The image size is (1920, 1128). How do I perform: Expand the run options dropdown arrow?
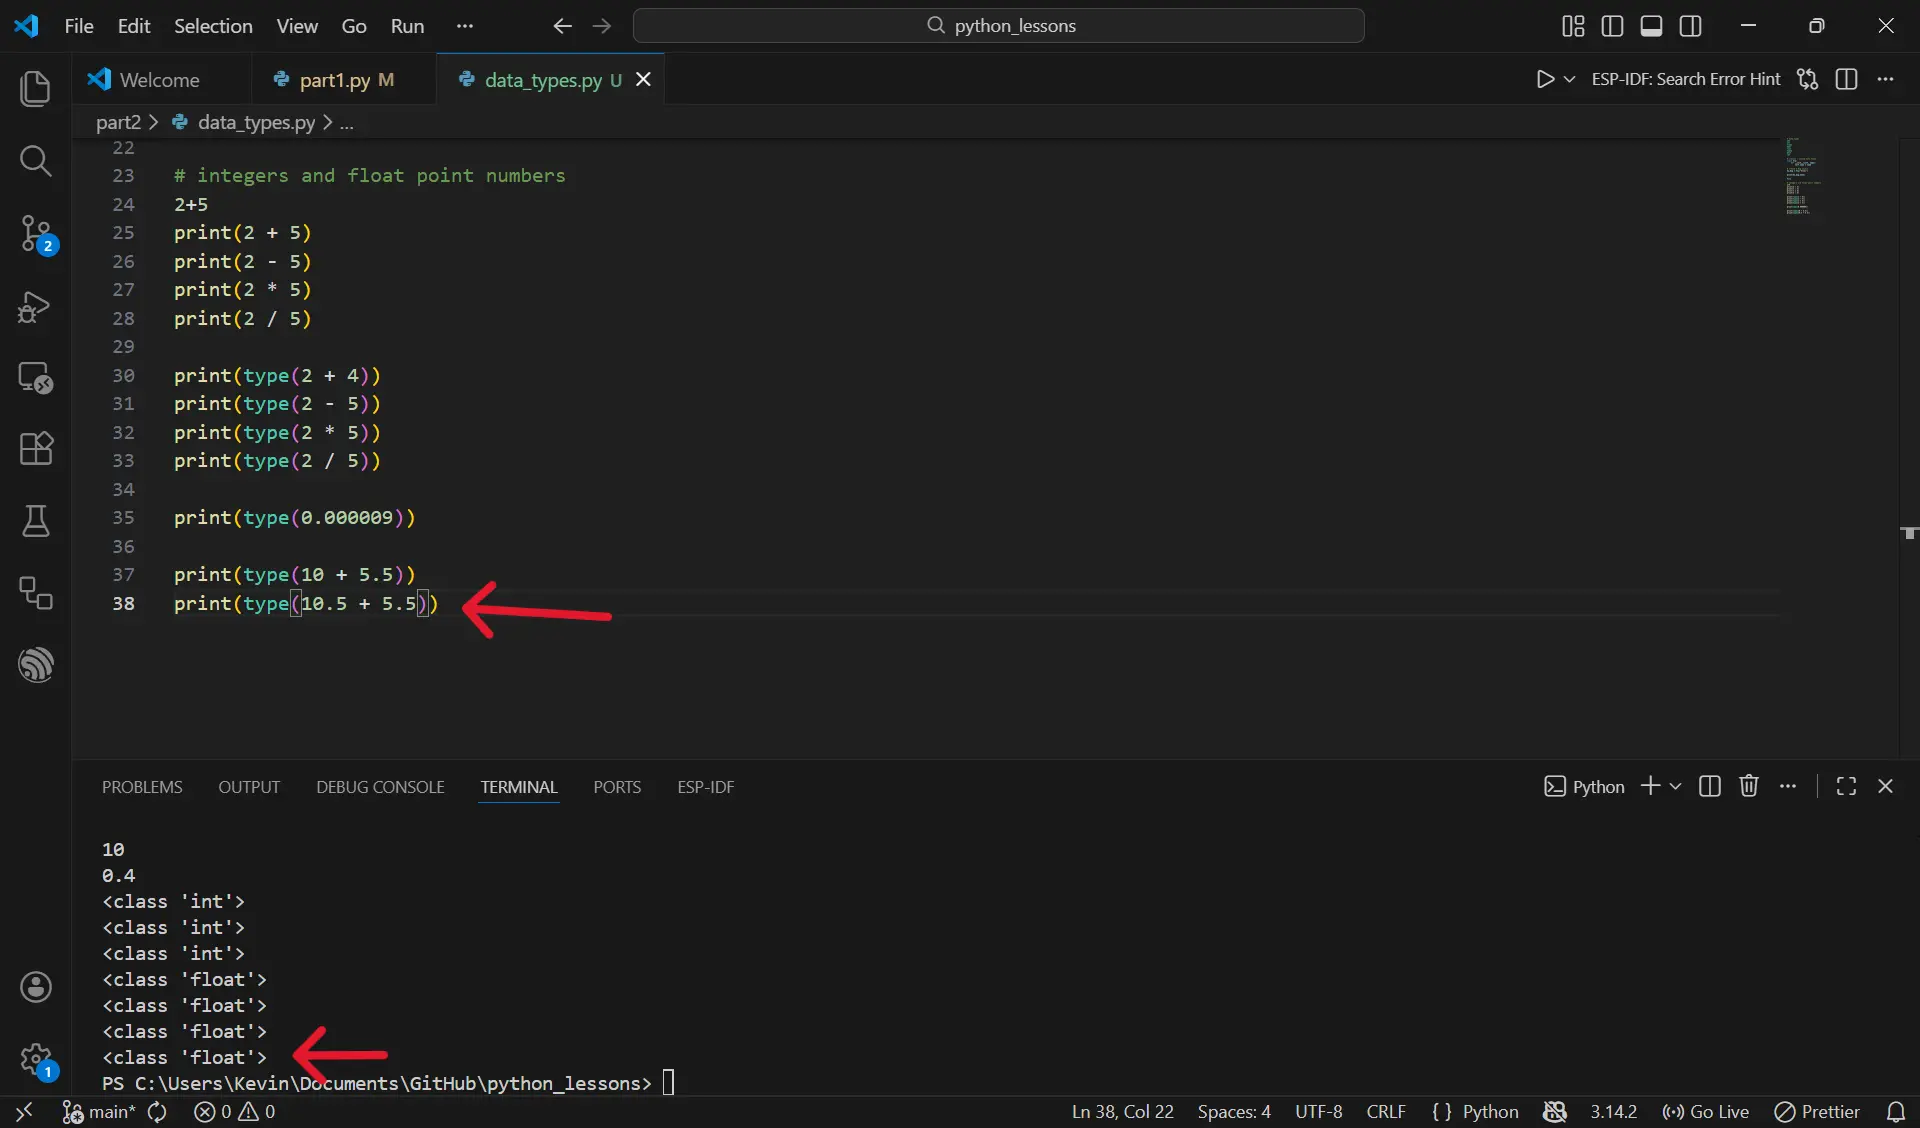point(1569,79)
